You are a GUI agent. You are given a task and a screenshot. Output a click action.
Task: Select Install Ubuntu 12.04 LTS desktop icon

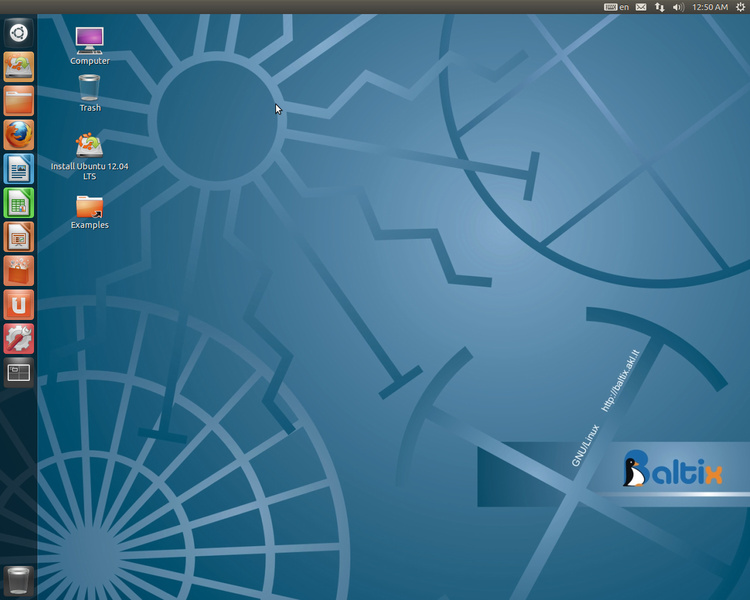tap(89, 157)
